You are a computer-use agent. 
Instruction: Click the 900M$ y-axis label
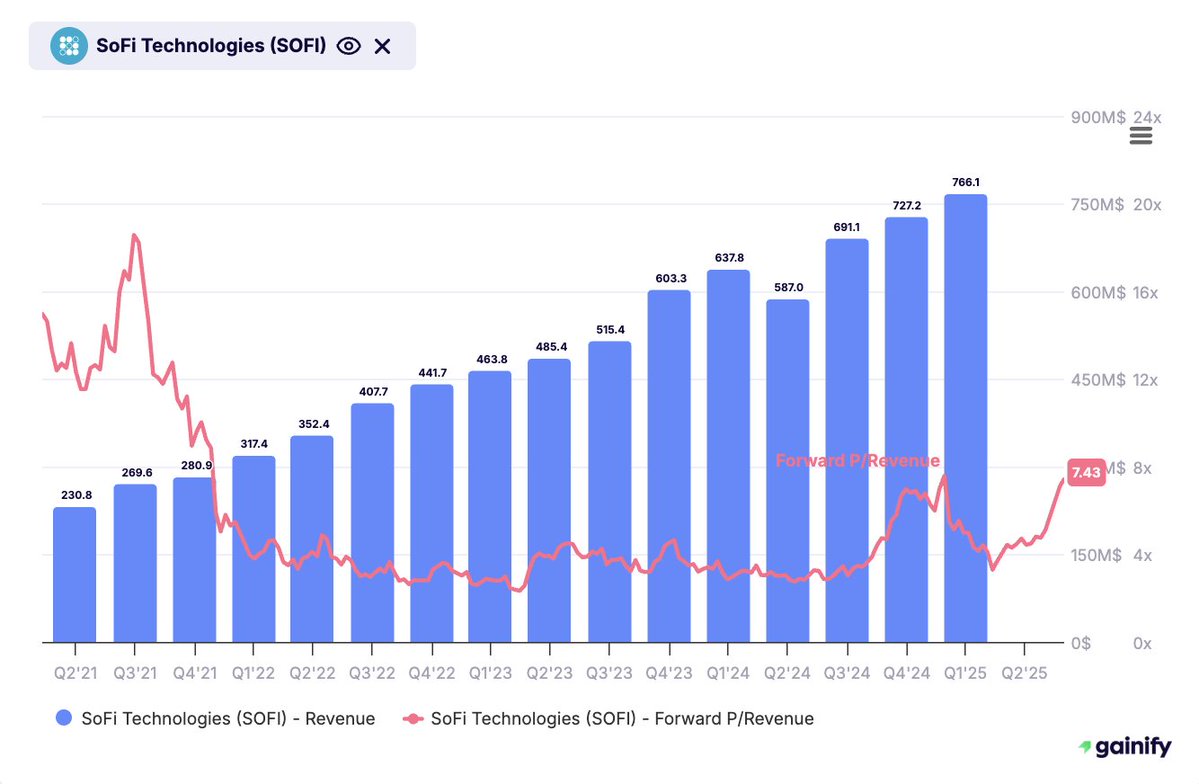point(1098,117)
